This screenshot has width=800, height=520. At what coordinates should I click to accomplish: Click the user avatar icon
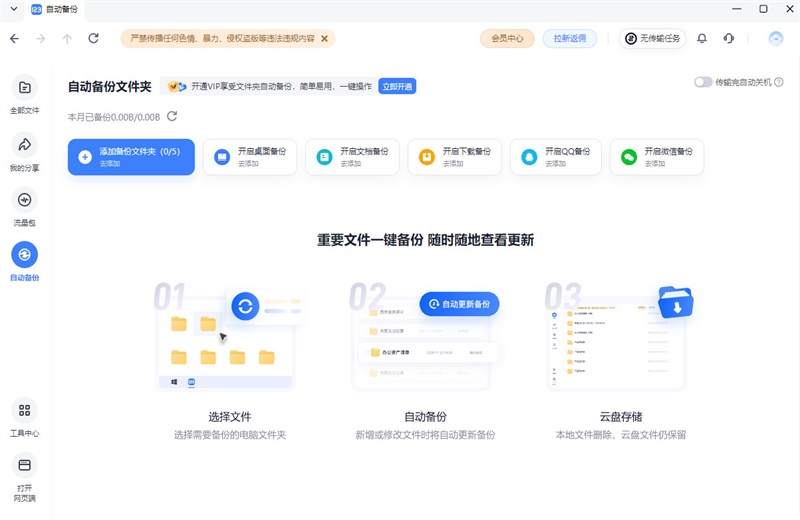(x=776, y=38)
